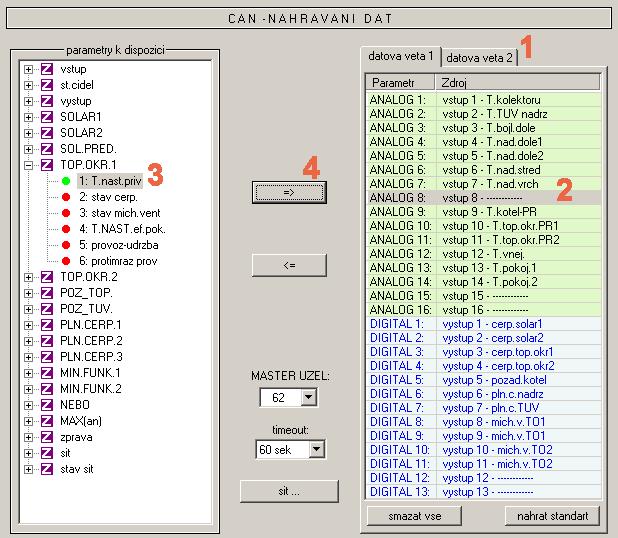The height and width of the screenshot is (538, 618).
Task: Click the nahrat standart button
Action: (552, 516)
